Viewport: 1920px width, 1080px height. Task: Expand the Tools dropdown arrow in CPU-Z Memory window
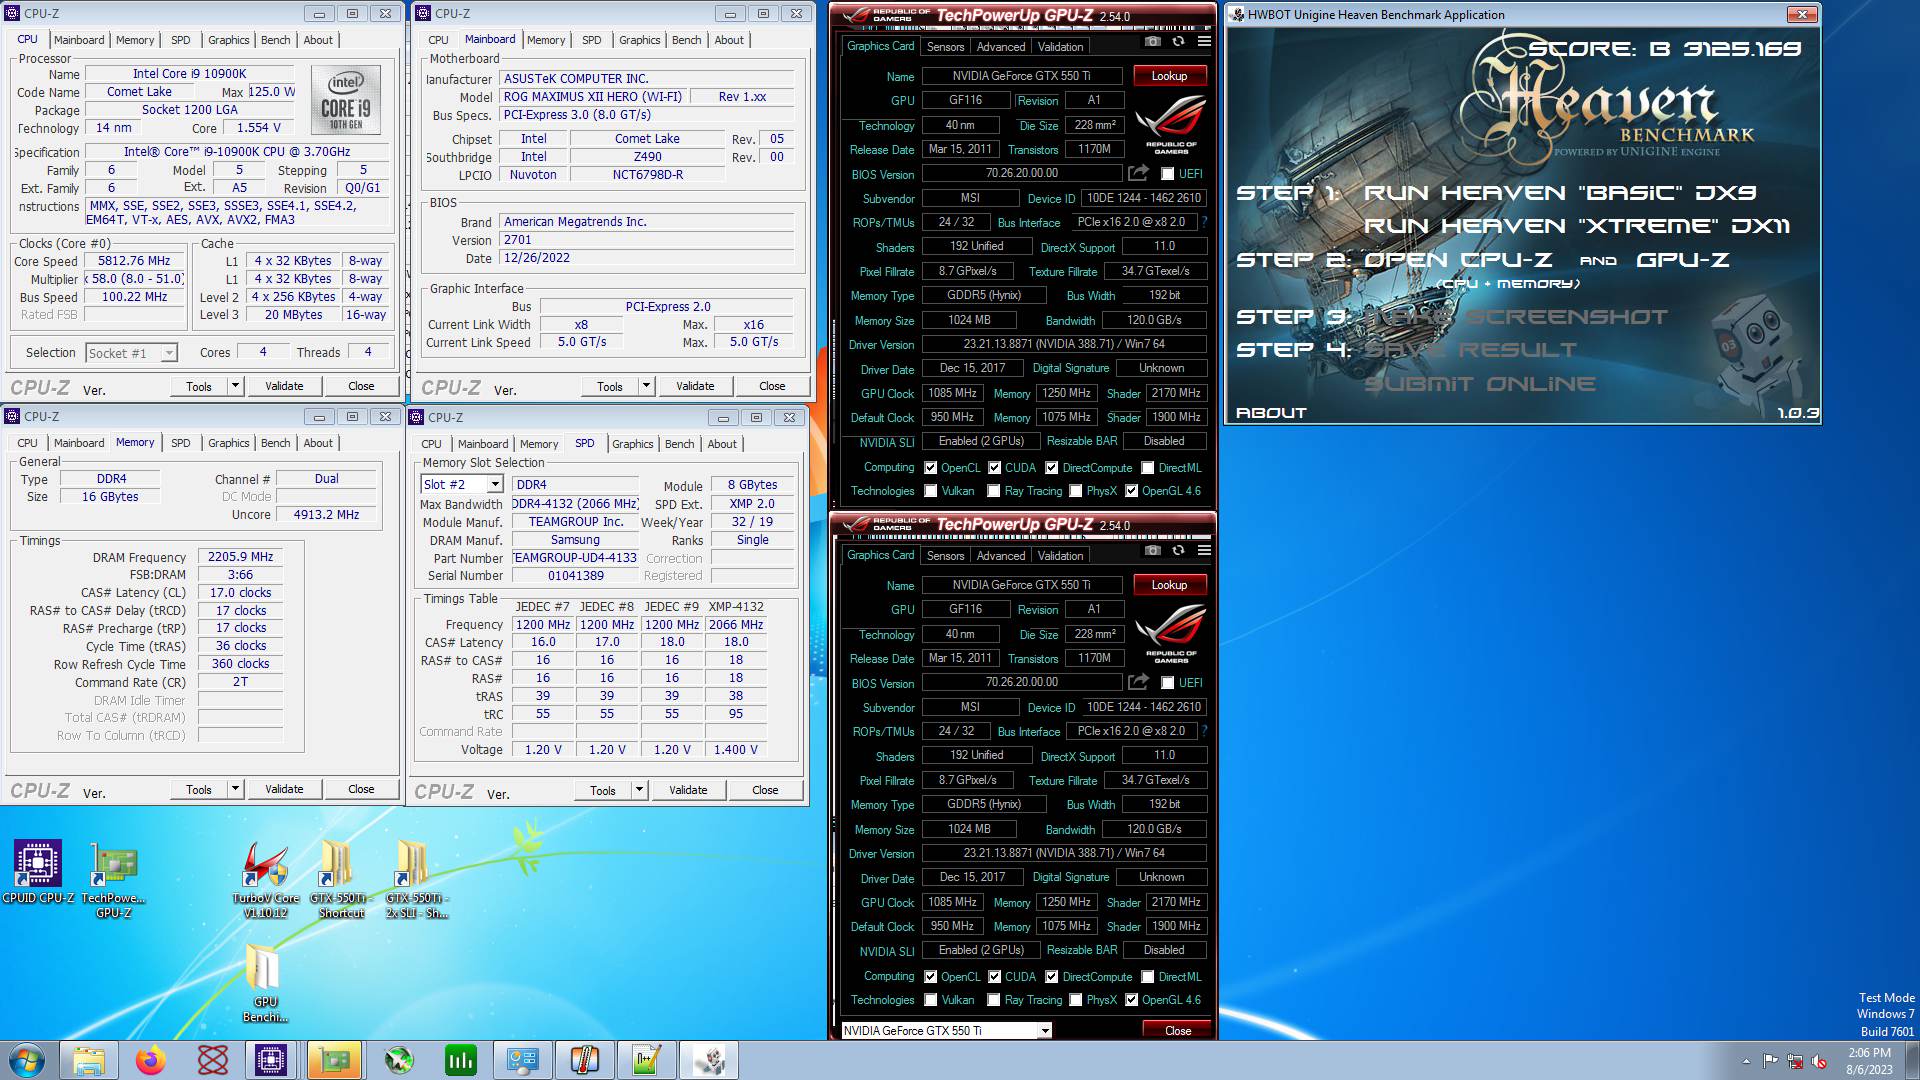[235, 789]
